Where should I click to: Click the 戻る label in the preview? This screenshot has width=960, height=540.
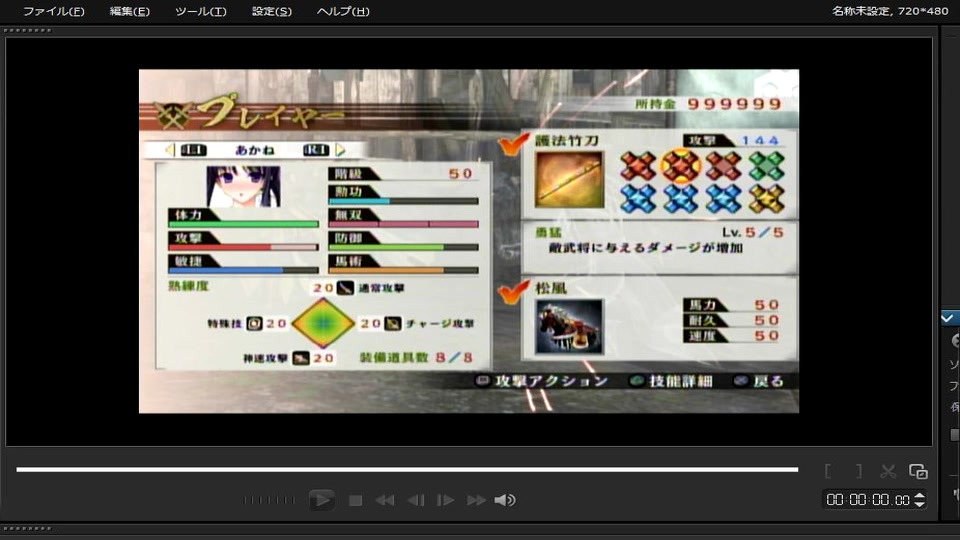pos(768,381)
